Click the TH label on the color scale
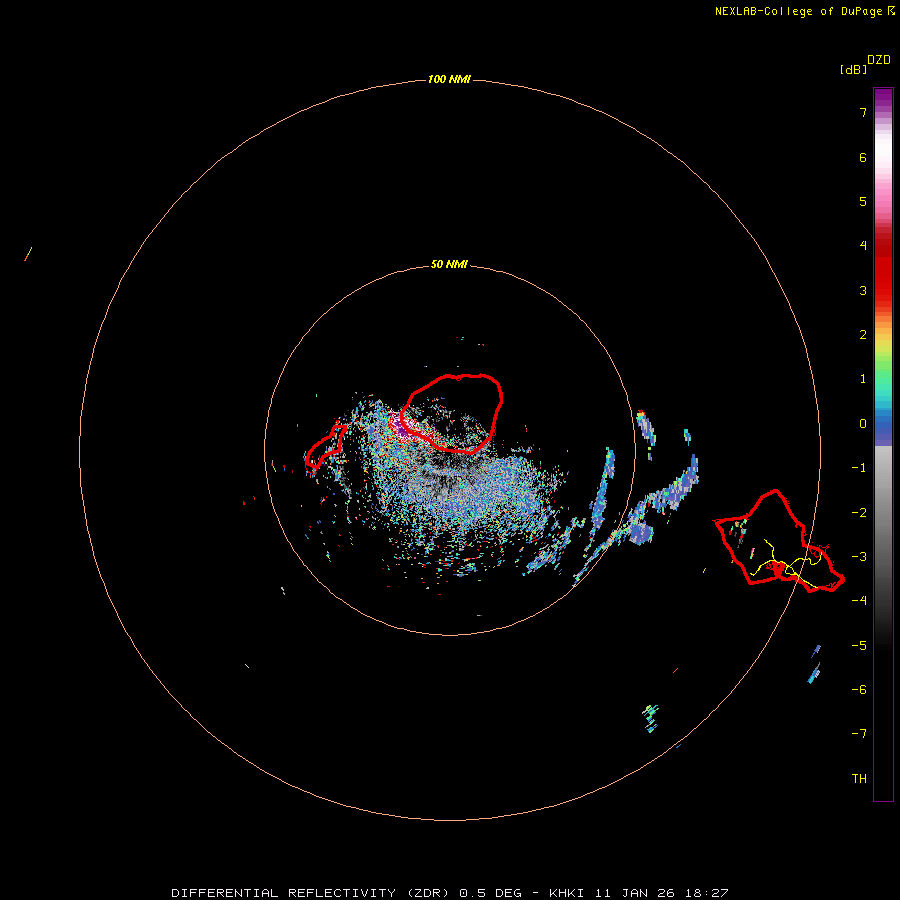 tap(859, 778)
